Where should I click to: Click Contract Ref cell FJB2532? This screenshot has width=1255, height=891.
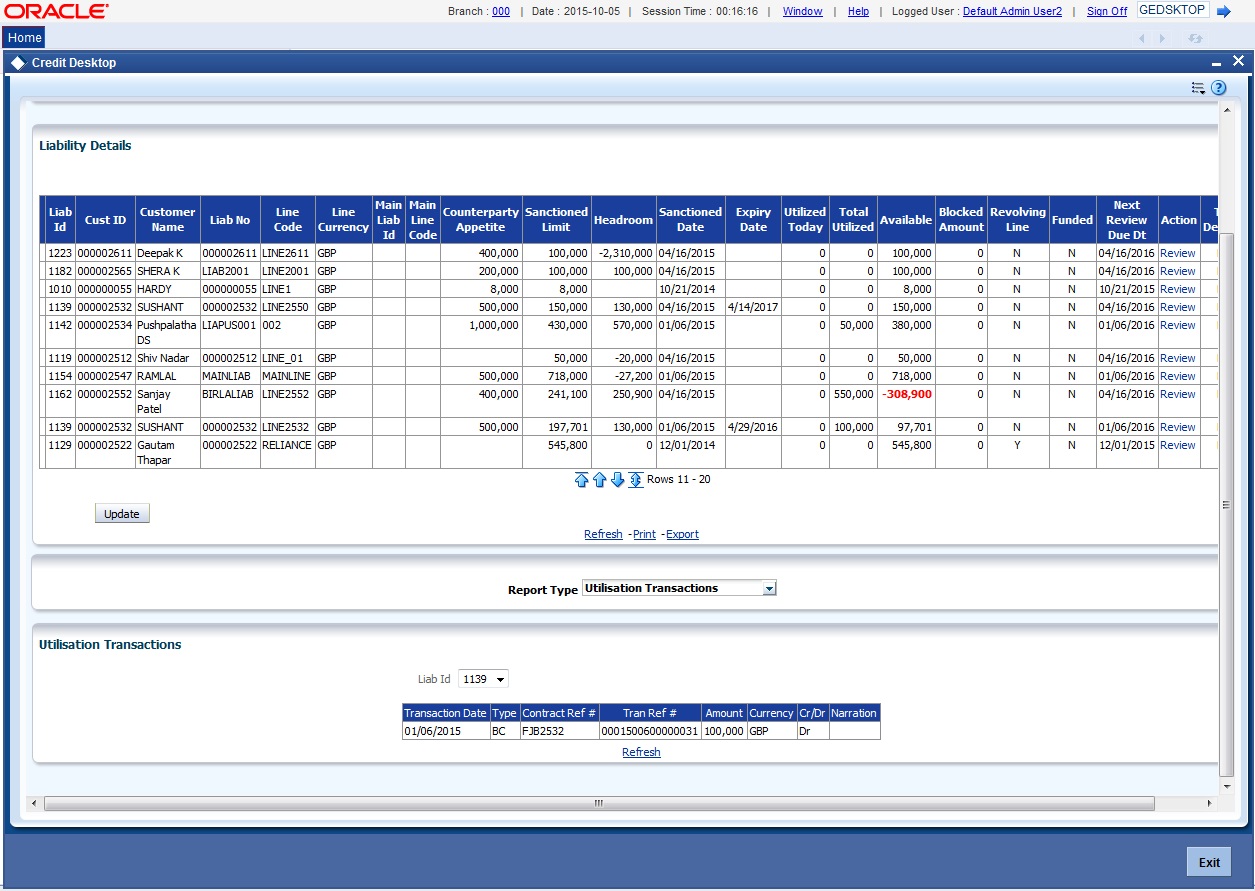pos(558,731)
